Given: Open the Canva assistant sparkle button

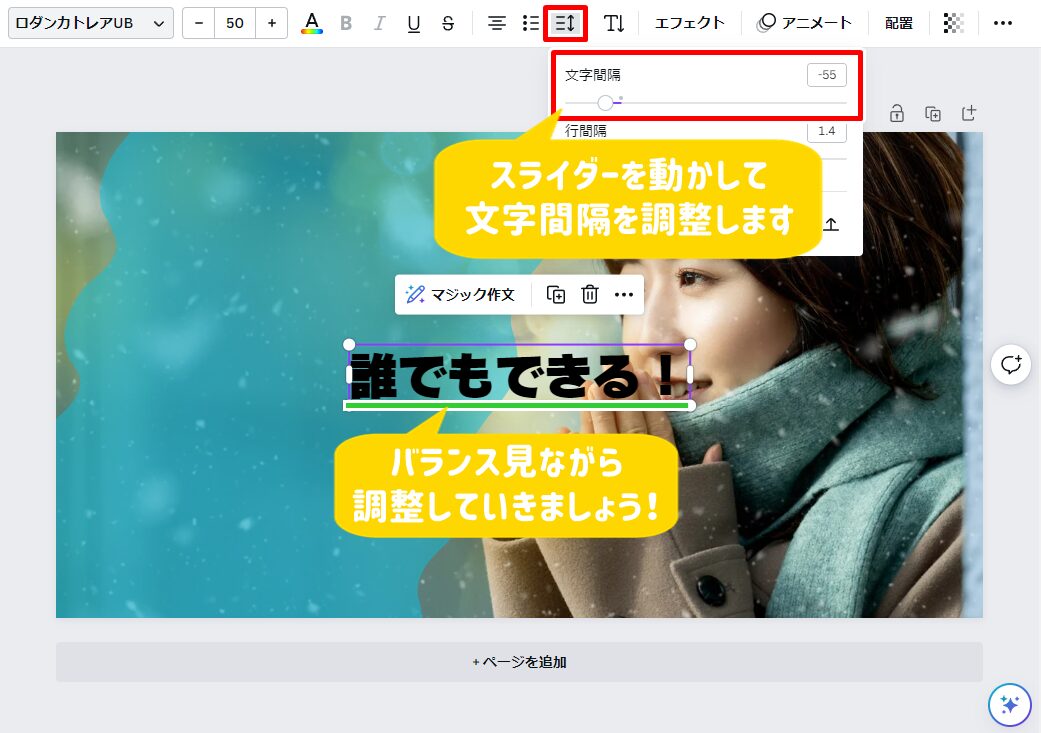Looking at the screenshot, I should [x=1009, y=704].
